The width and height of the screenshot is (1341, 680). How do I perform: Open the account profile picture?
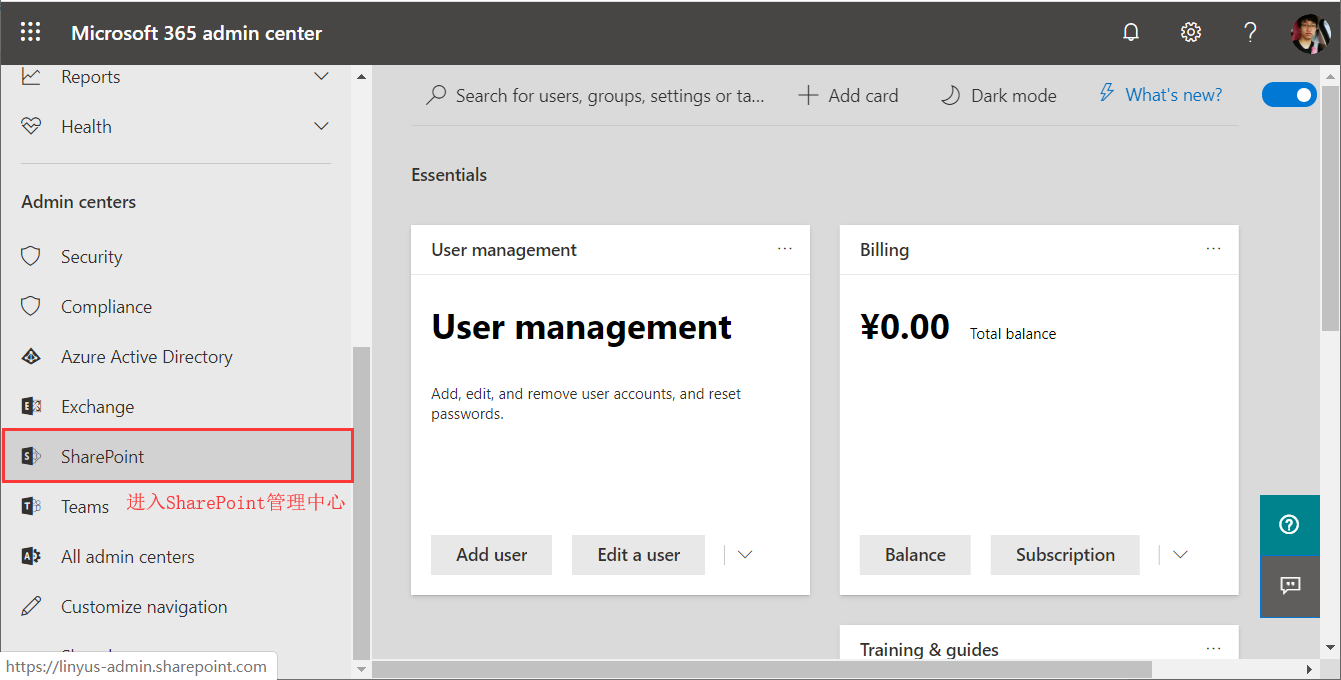click(x=1311, y=33)
